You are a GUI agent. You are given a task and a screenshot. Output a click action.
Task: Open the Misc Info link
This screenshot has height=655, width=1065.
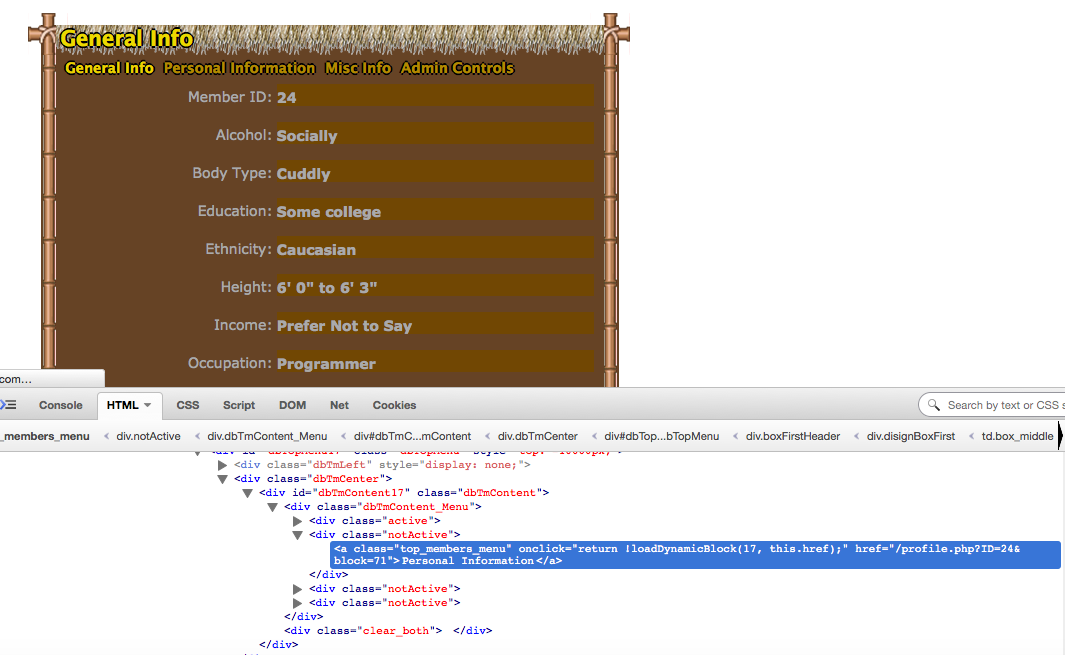358,68
